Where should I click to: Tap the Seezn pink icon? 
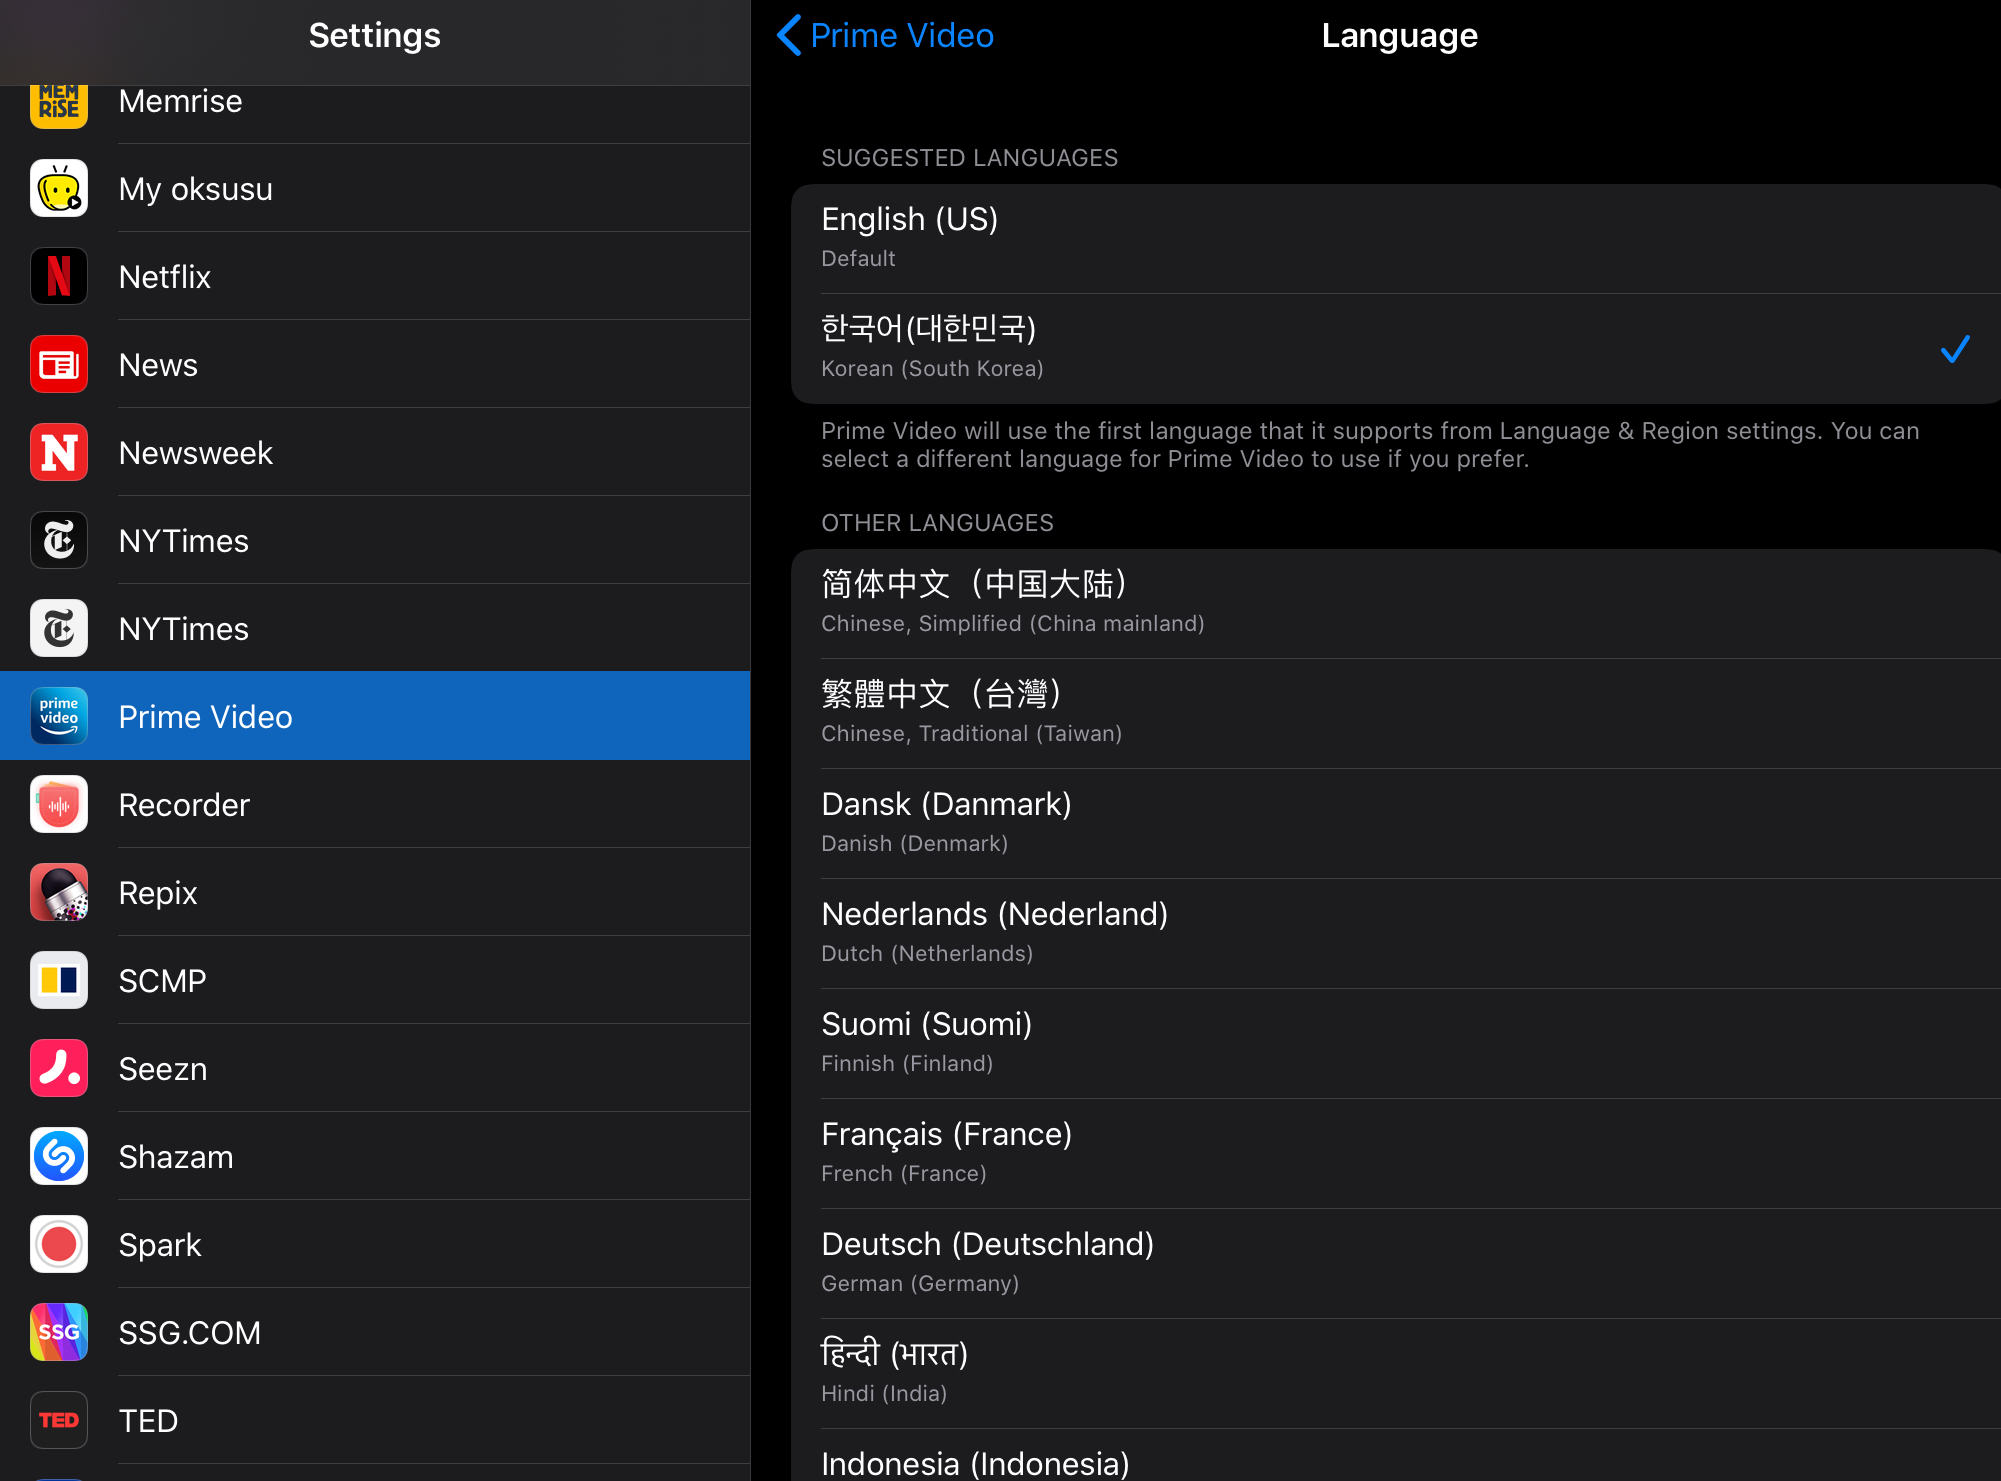tap(59, 1069)
